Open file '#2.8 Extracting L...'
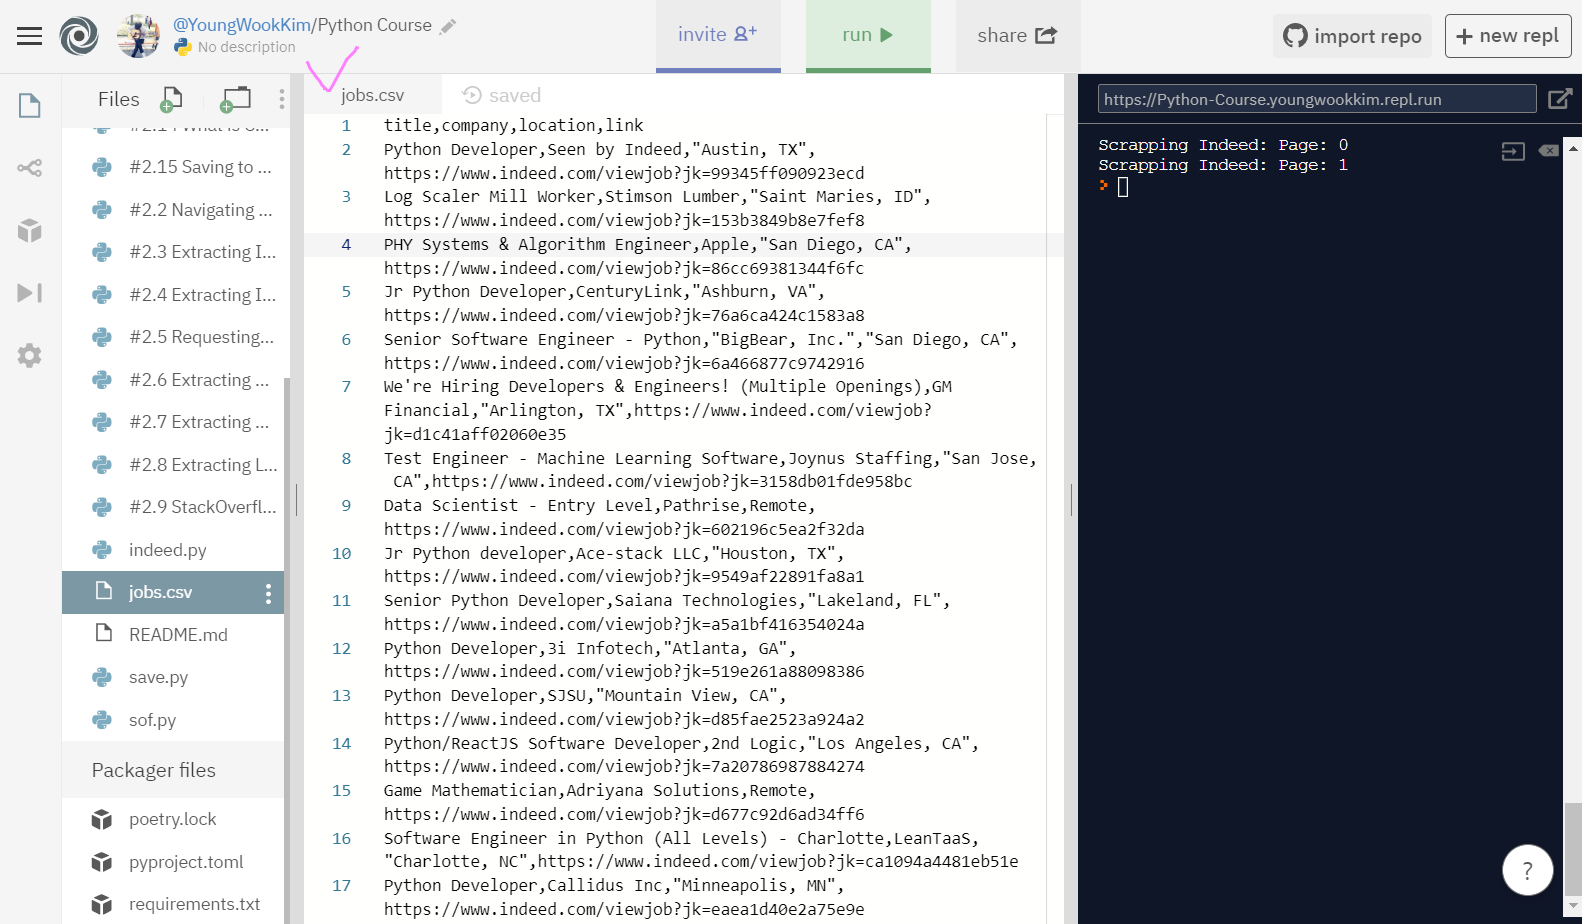Screen dimensions: 1582x924 [173, 465]
